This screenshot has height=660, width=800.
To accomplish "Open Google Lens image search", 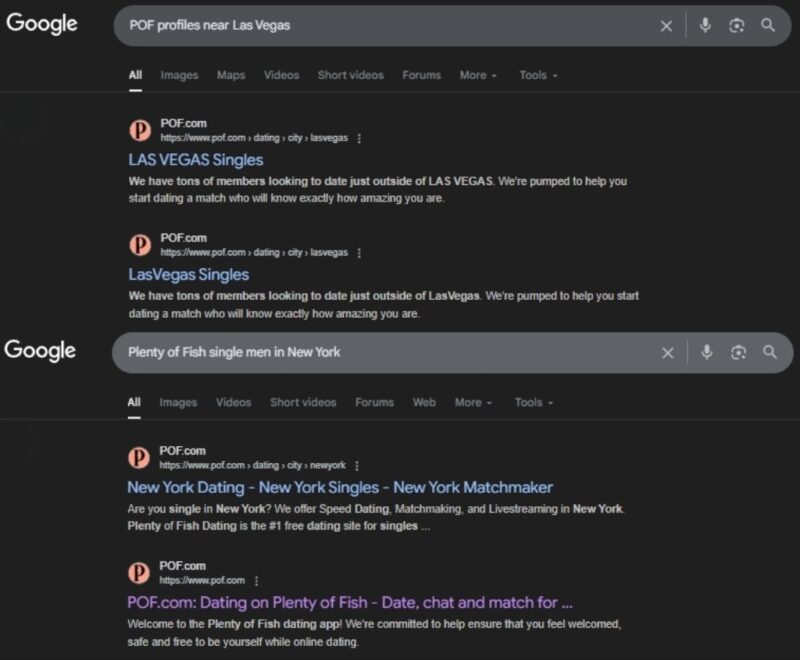I will click(737, 27).
